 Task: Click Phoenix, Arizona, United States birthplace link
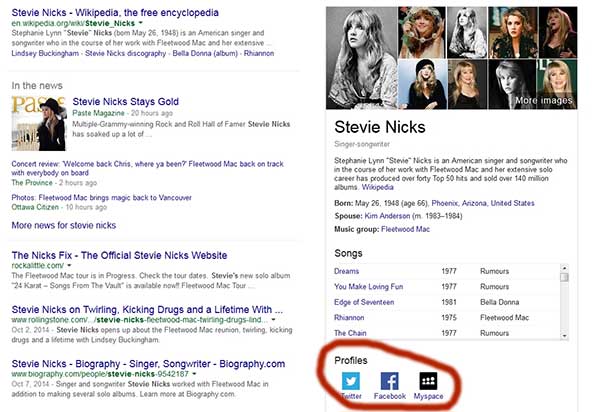(x=483, y=203)
